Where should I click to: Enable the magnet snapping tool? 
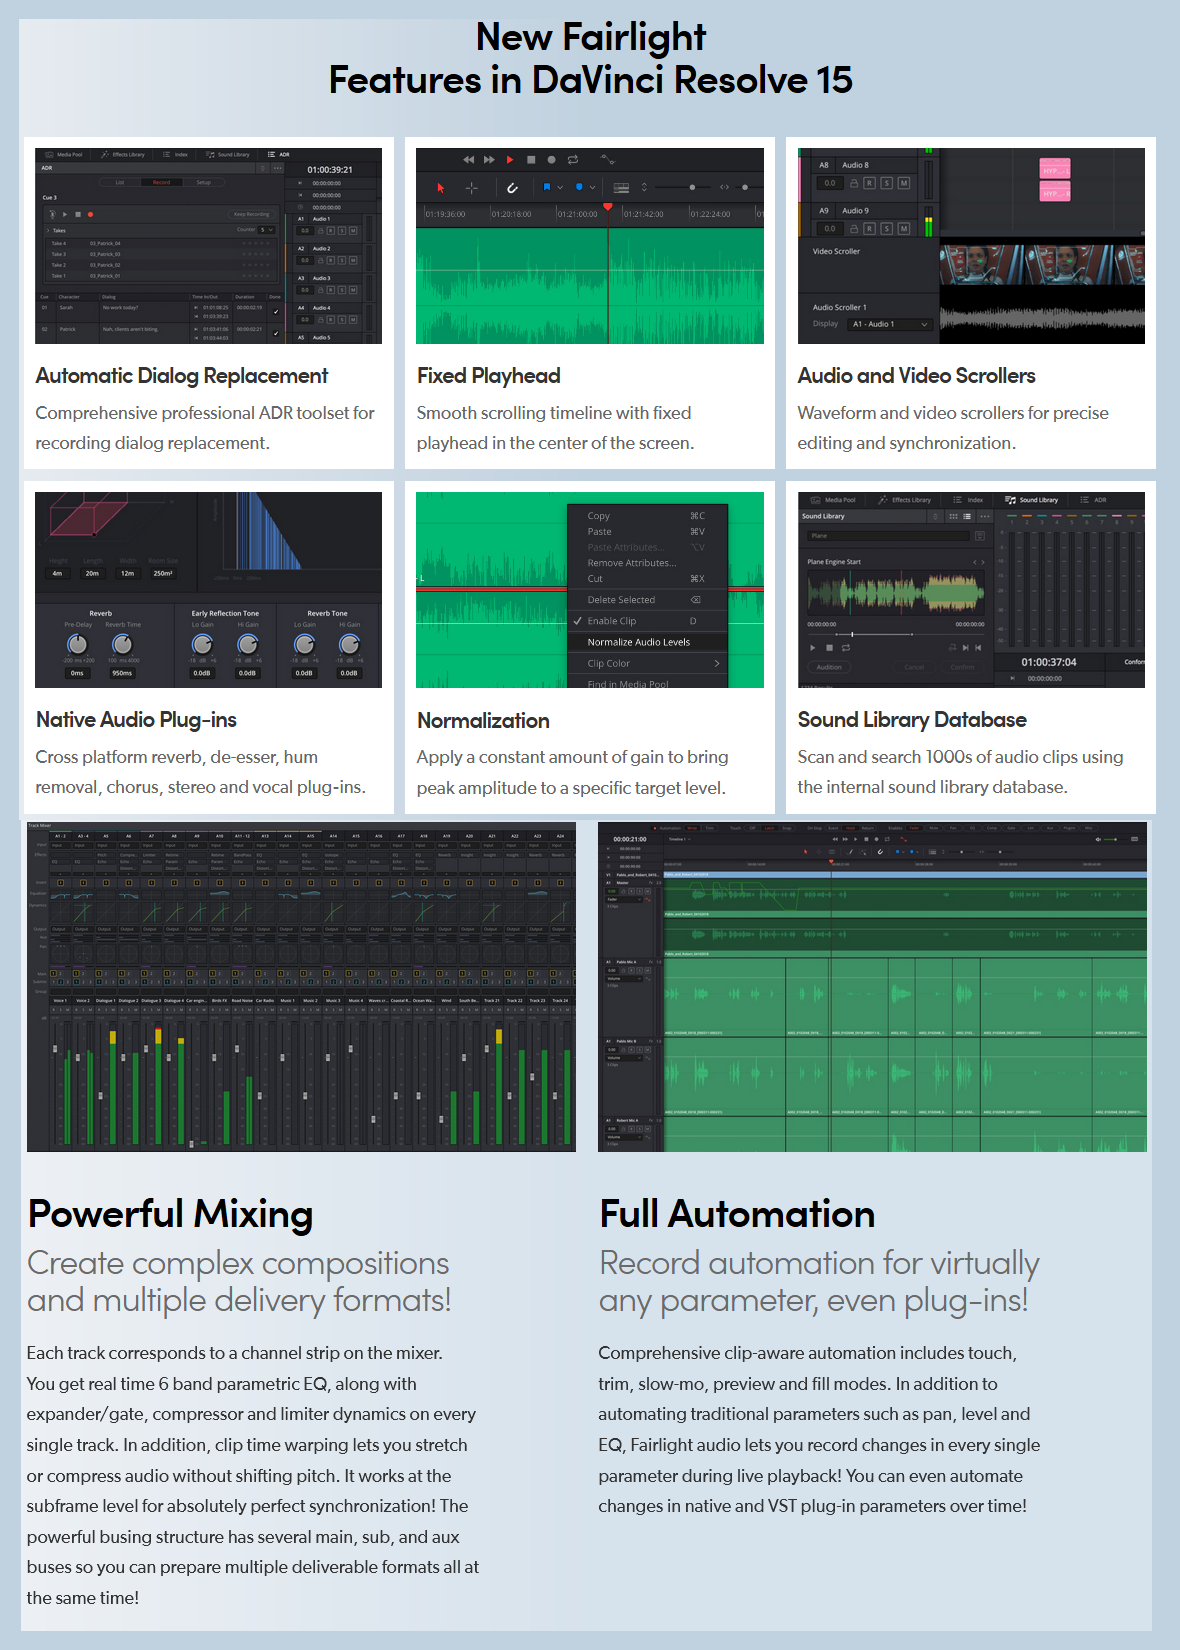[512, 187]
